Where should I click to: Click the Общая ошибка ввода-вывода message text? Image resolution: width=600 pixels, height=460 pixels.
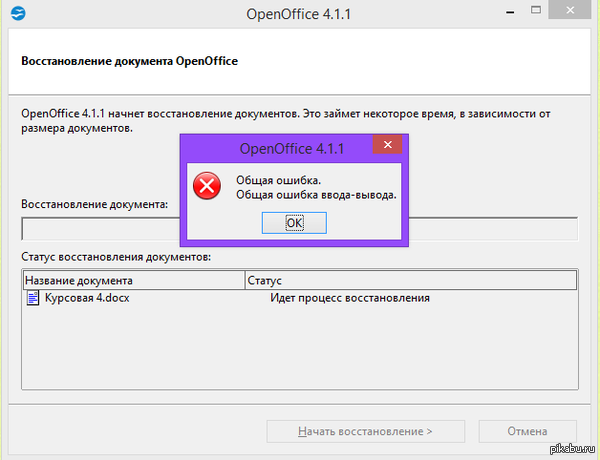[x=316, y=195]
